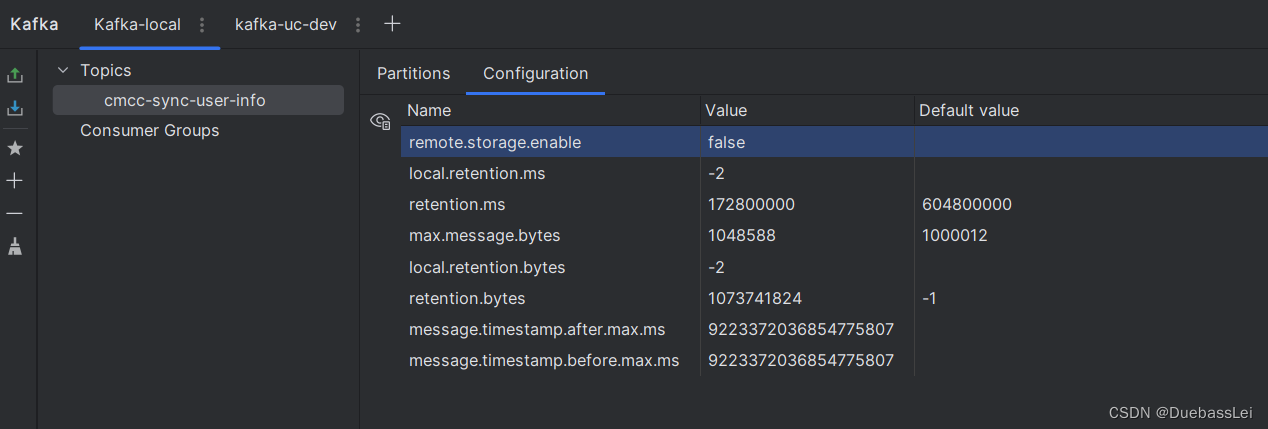Click the star favorites icon
Image resolution: width=1268 pixels, height=429 pixels.
point(15,148)
